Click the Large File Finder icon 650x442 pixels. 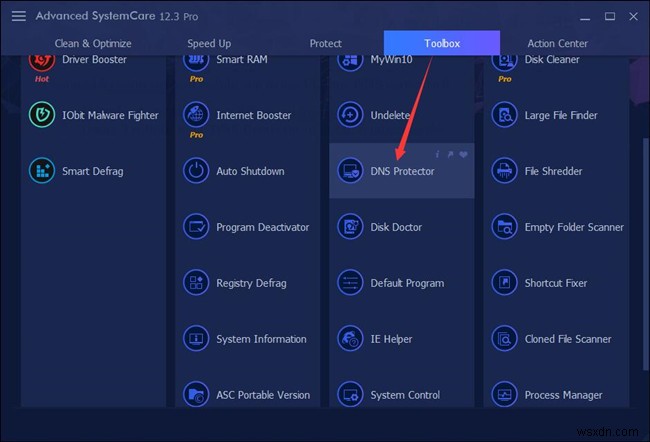tap(504, 114)
